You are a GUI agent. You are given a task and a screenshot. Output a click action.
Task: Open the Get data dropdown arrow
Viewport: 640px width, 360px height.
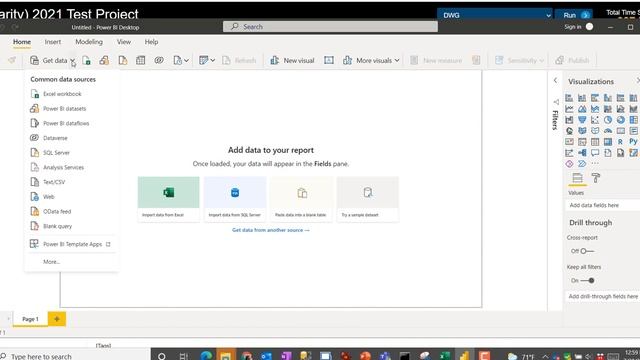(72, 61)
